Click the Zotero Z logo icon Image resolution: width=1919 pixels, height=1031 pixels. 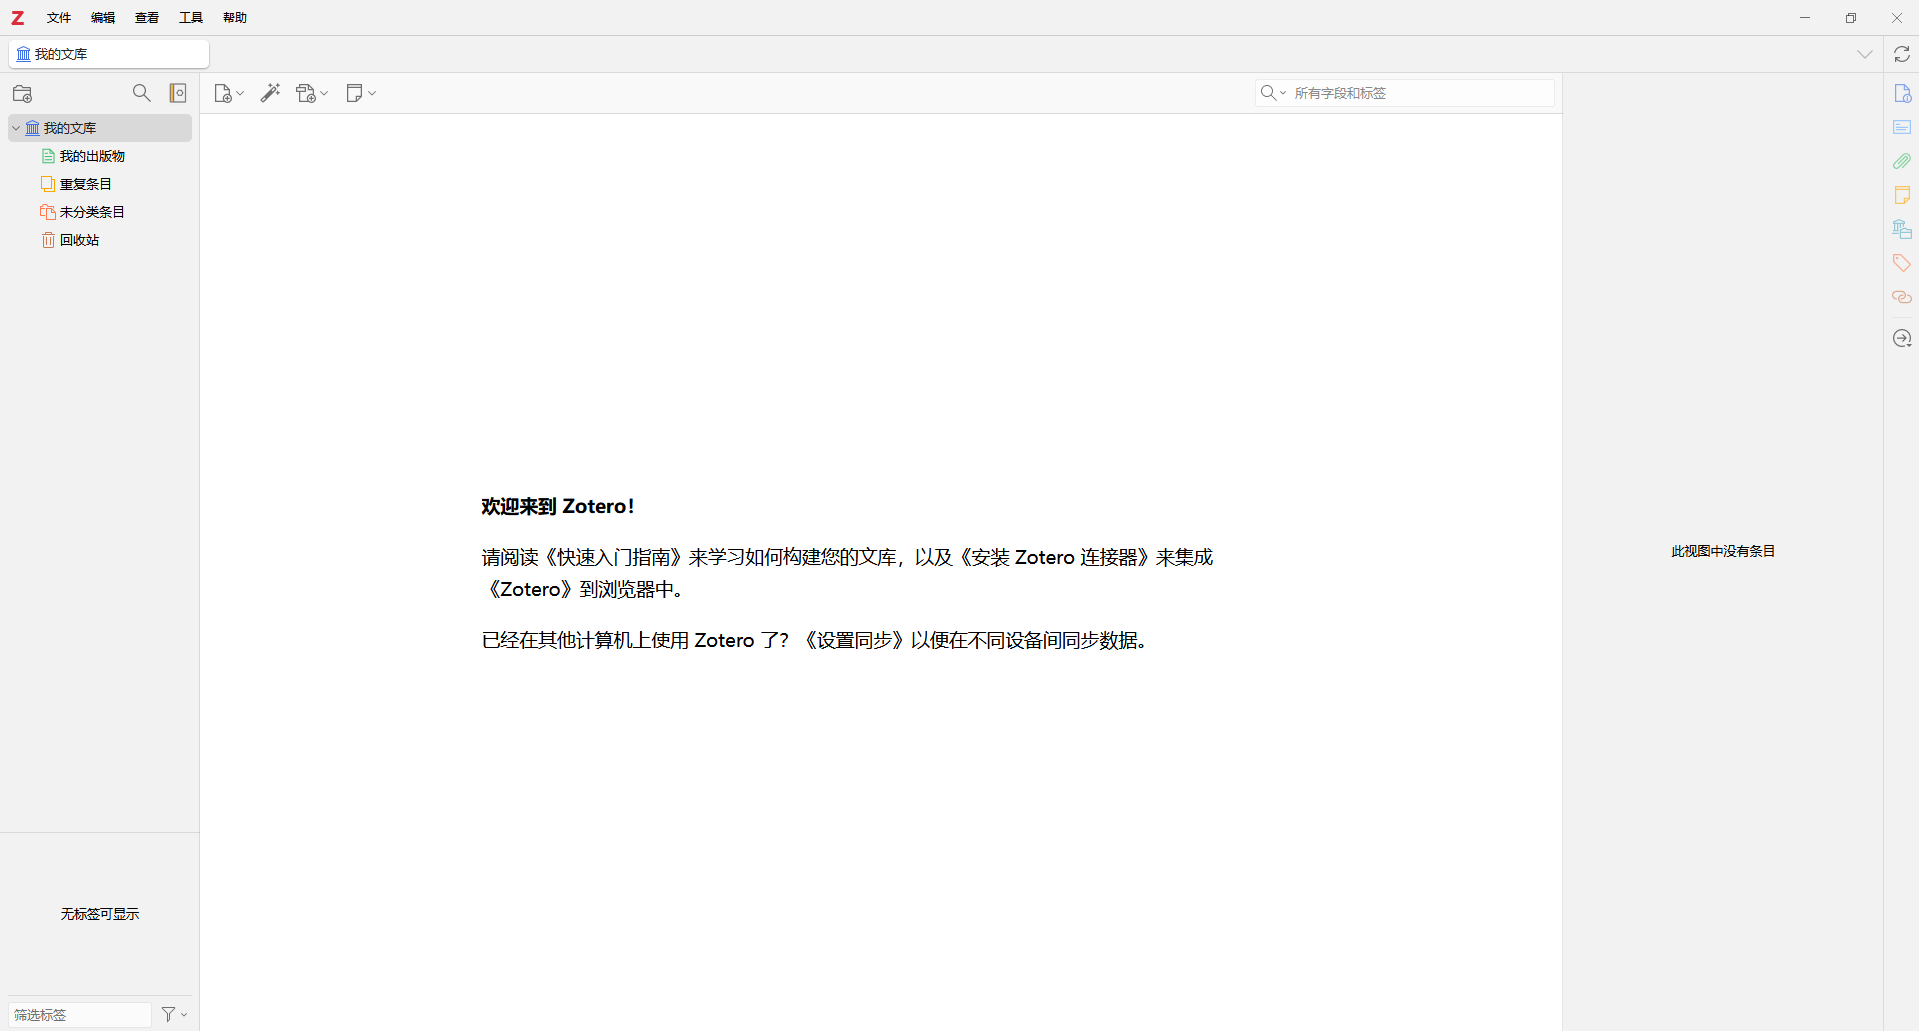[18, 18]
